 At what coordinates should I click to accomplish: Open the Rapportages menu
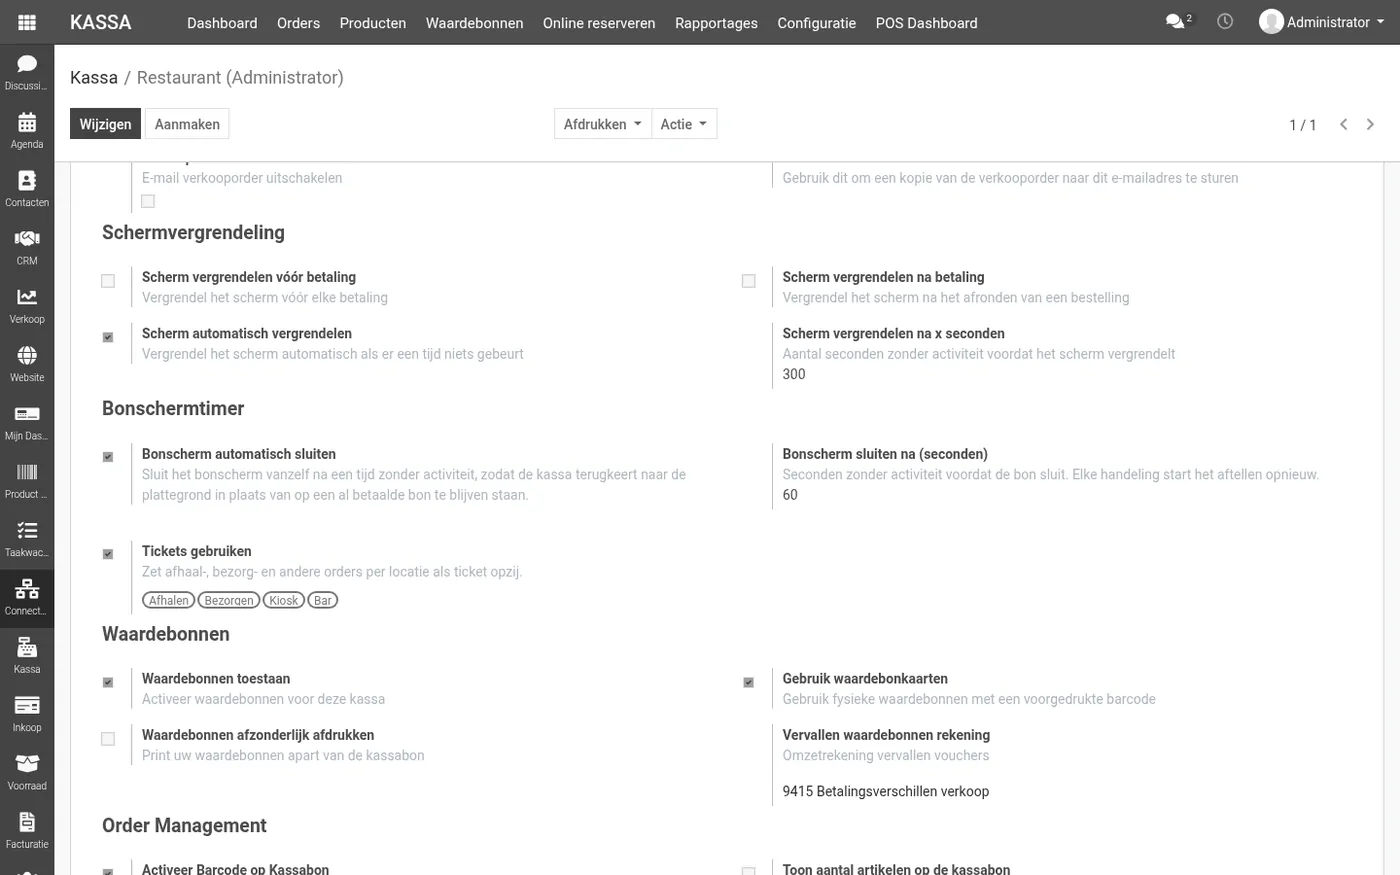pyautogui.click(x=716, y=23)
